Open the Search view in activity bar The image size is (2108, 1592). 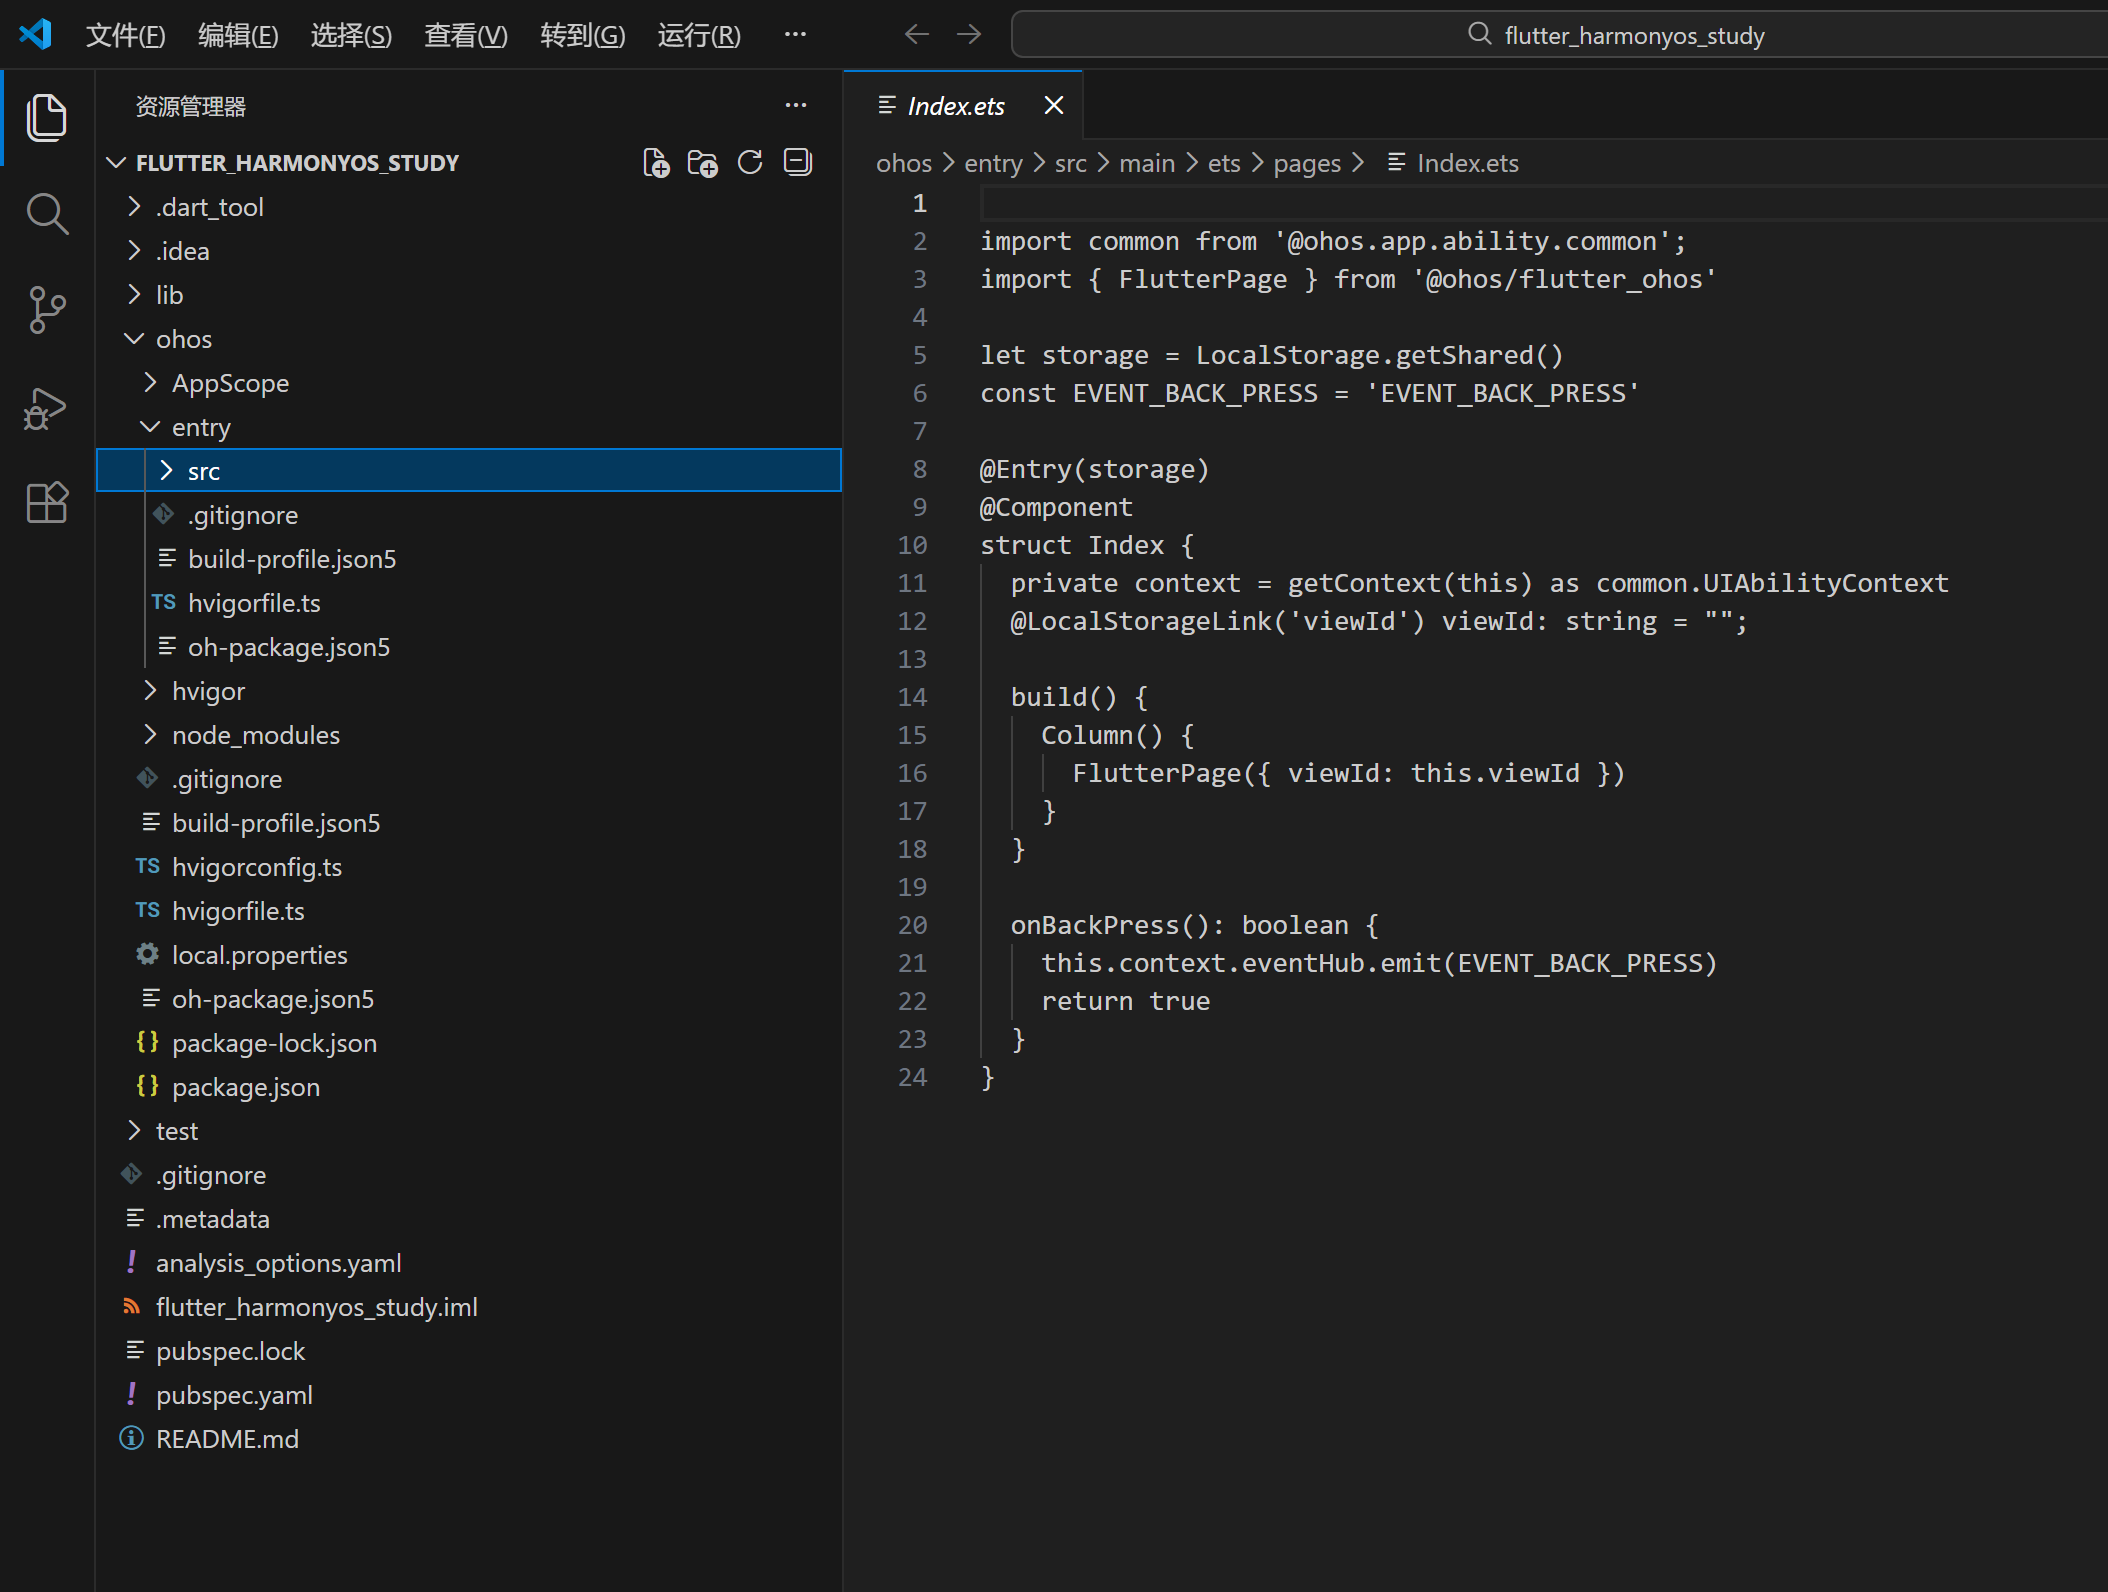tap(46, 213)
